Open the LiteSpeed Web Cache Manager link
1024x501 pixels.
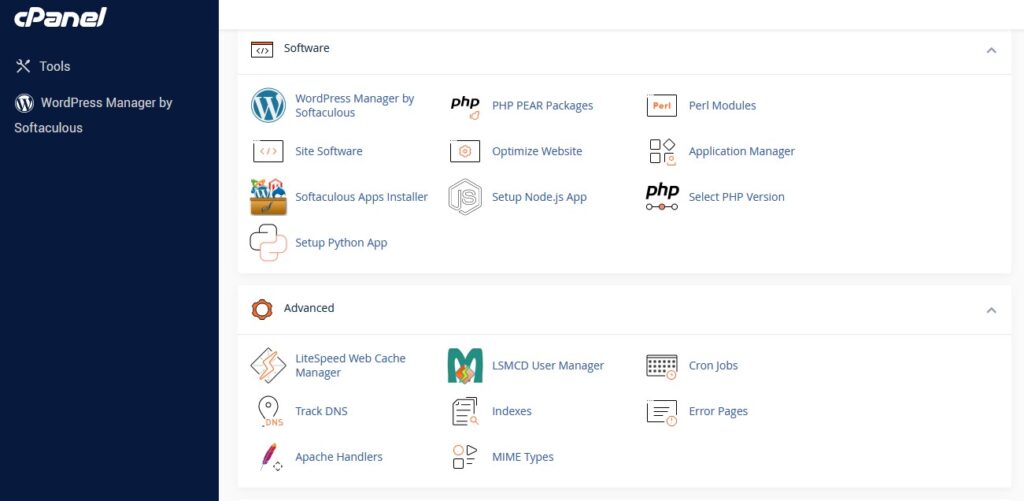point(350,365)
